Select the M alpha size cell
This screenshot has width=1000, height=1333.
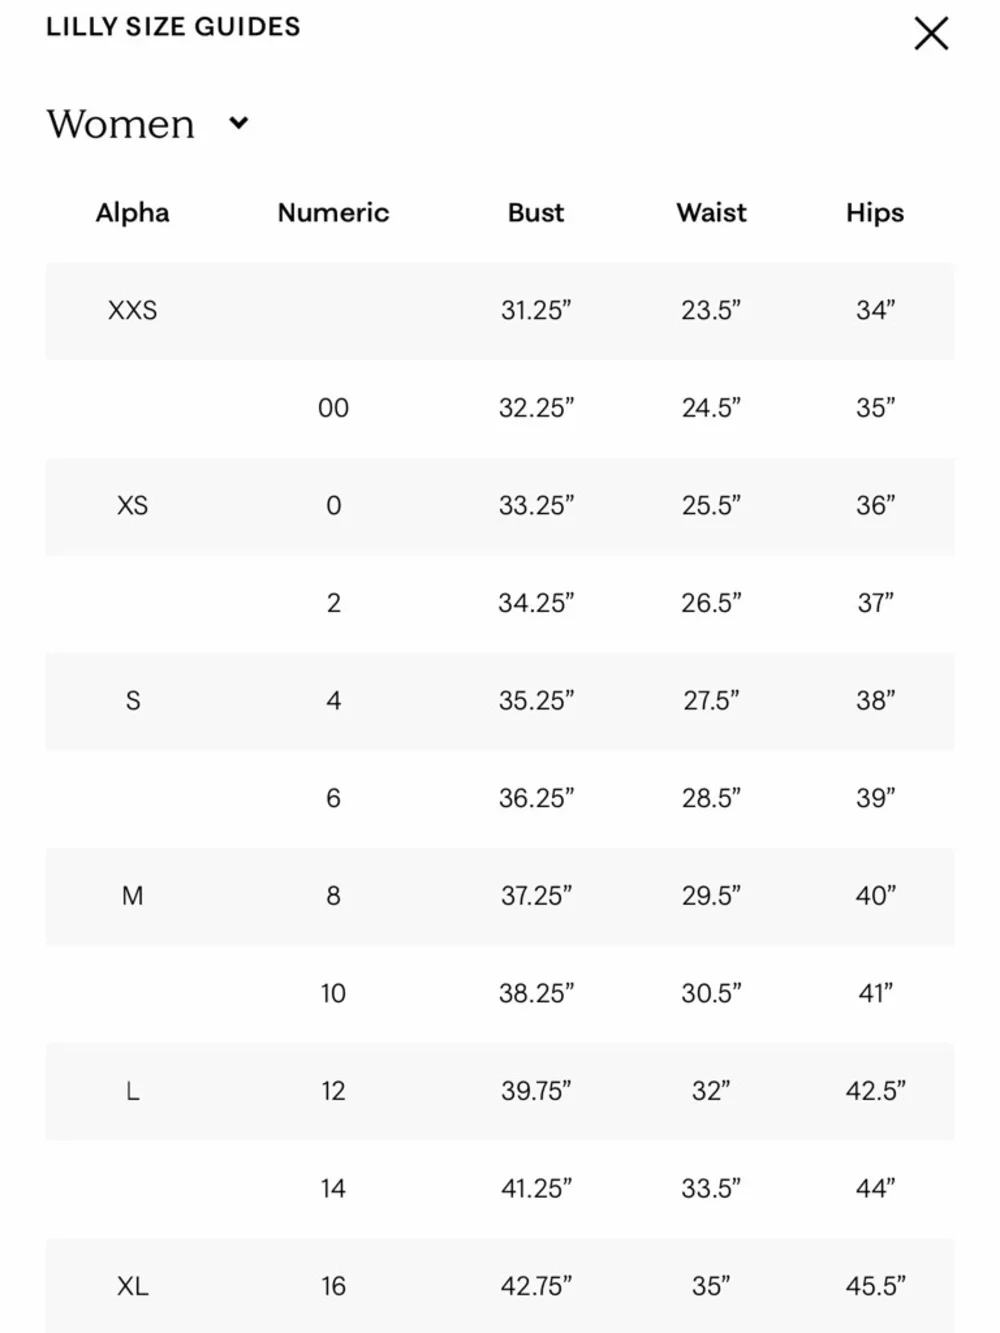point(132,895)
